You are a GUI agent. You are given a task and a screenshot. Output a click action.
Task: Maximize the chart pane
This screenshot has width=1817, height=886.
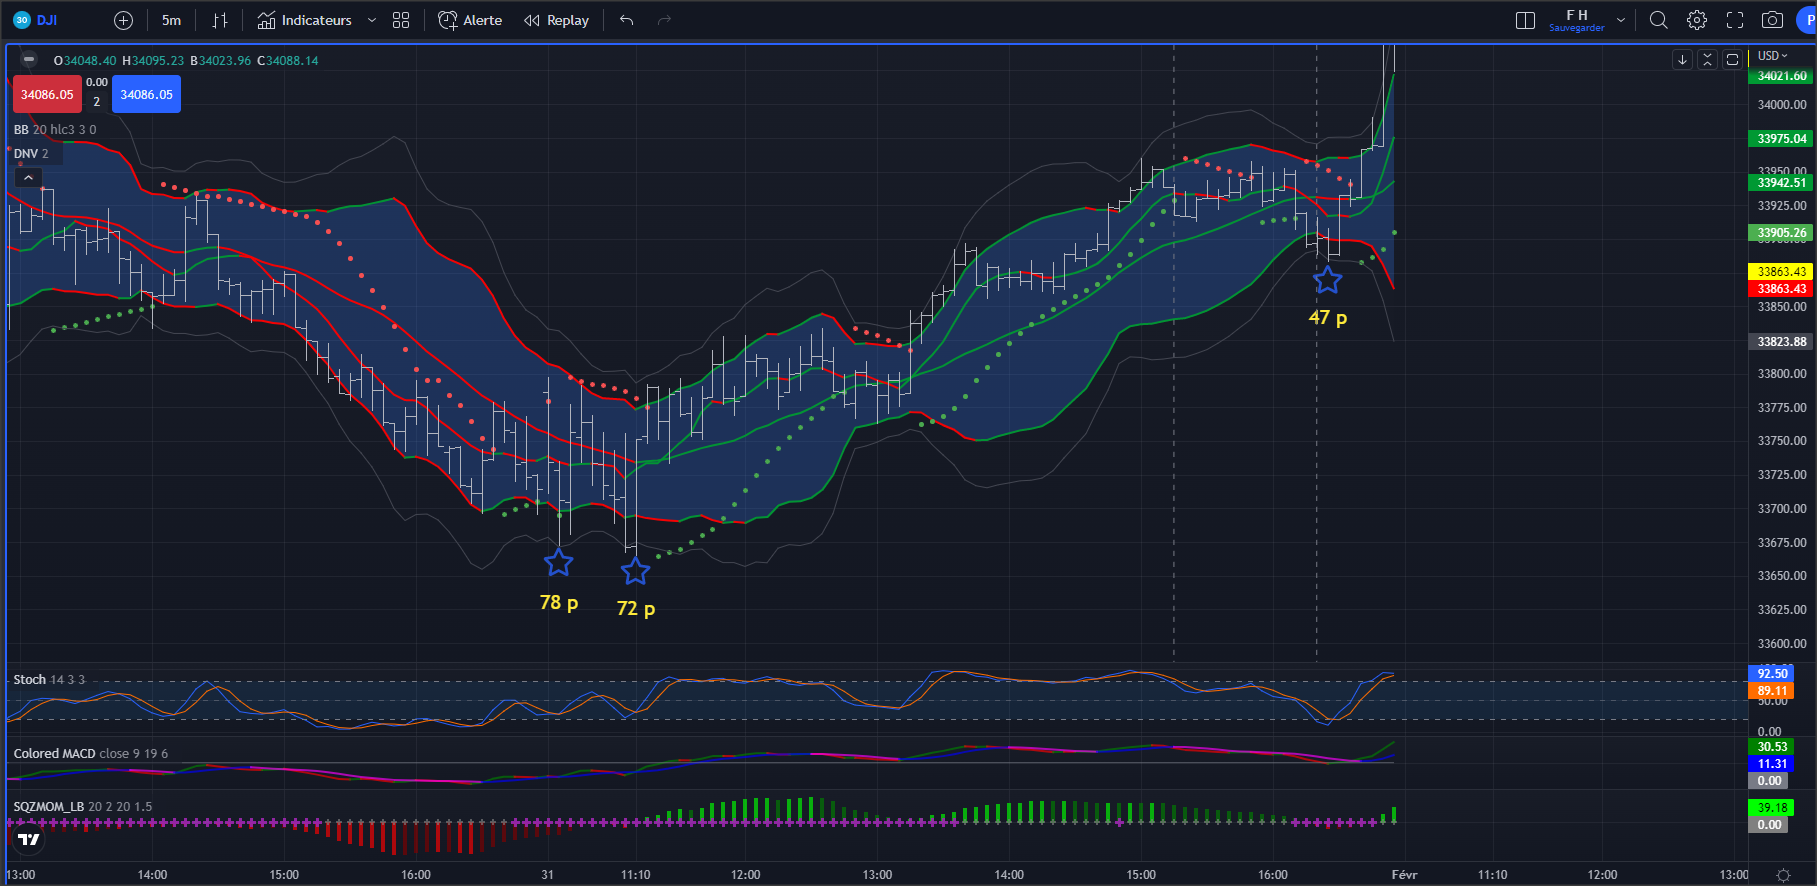(1733, 60)
